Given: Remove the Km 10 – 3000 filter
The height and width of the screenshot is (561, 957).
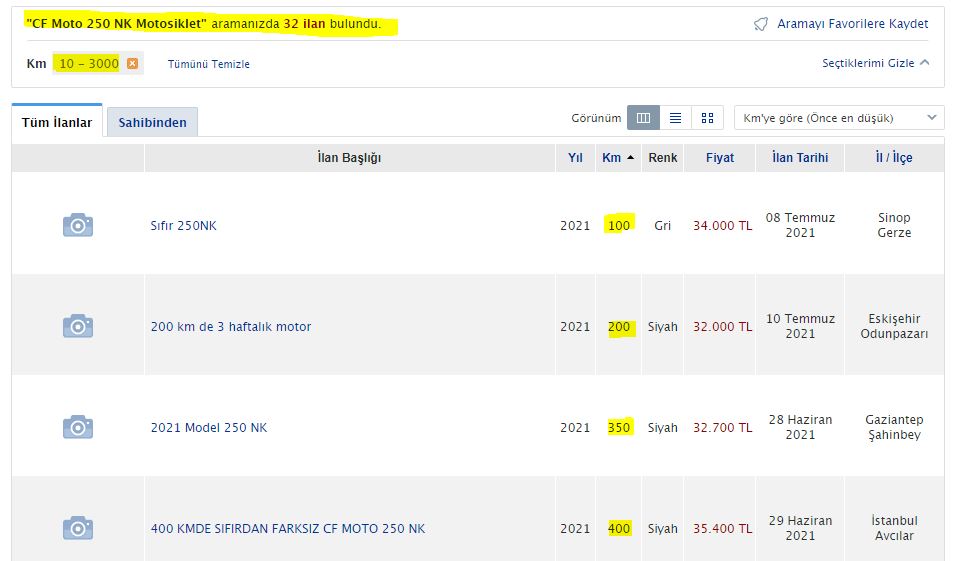Looking at the screenshot, I should (132, 63).
